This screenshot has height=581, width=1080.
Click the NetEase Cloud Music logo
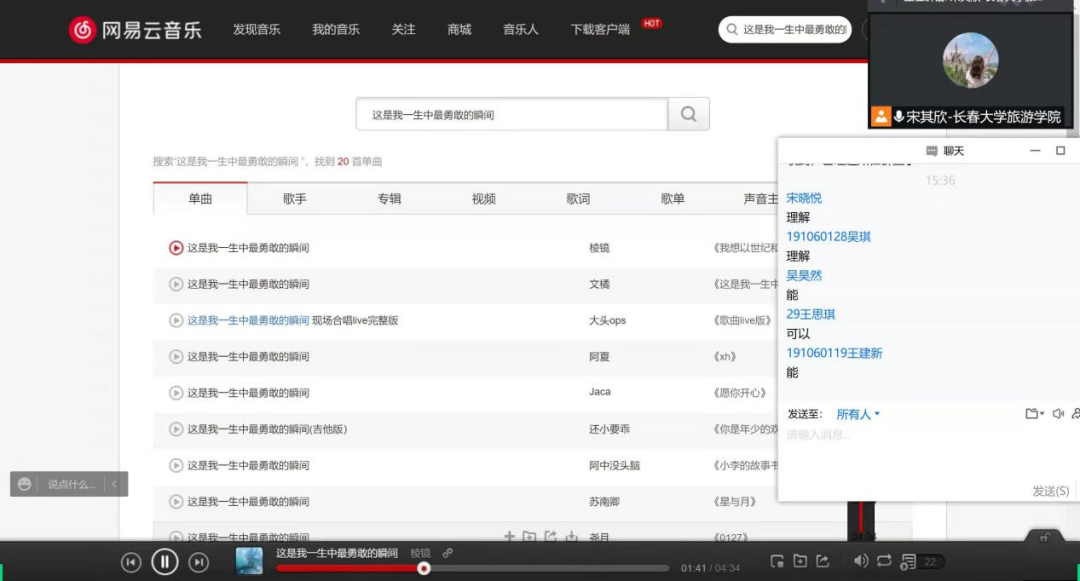point(135,30)
